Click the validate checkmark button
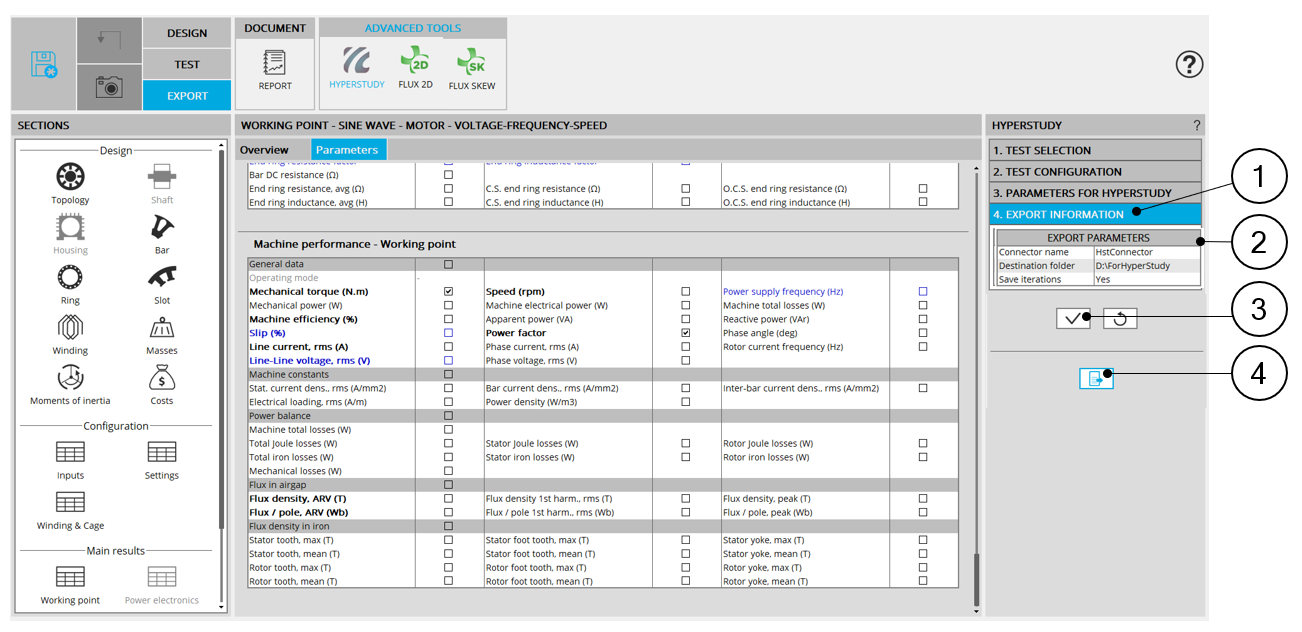The image size is (1302, 632). coord(1073,318)
